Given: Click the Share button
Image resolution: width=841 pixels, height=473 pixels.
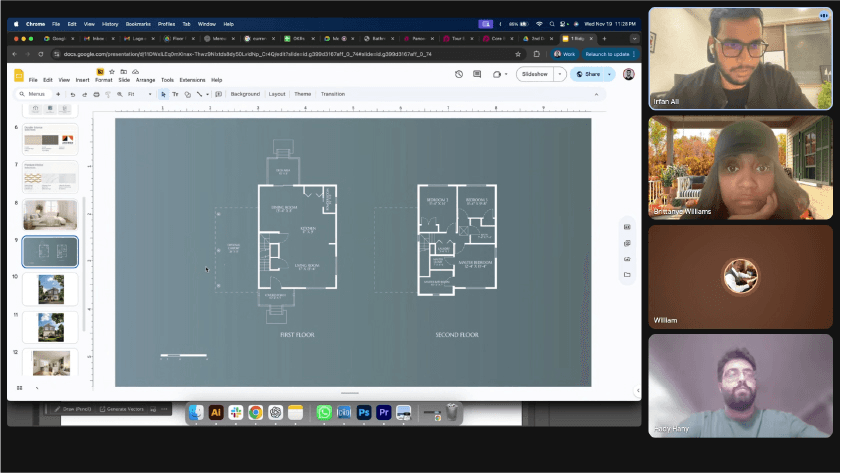Looking at the screenshot, I should pyautogui.click(x=588, y=74).
